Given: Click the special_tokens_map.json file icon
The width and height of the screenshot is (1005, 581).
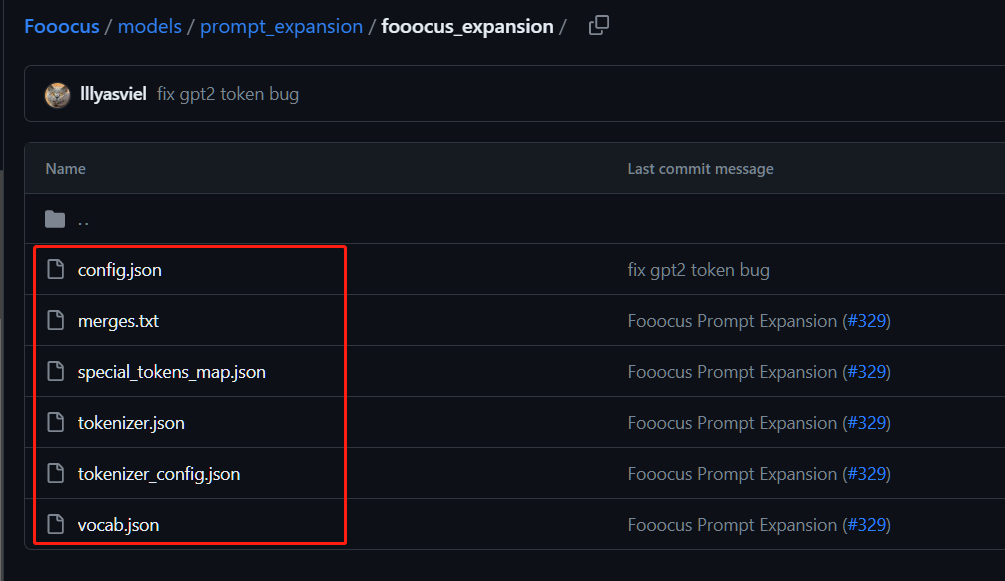Looking at the screenshot, I should point(55,371).
